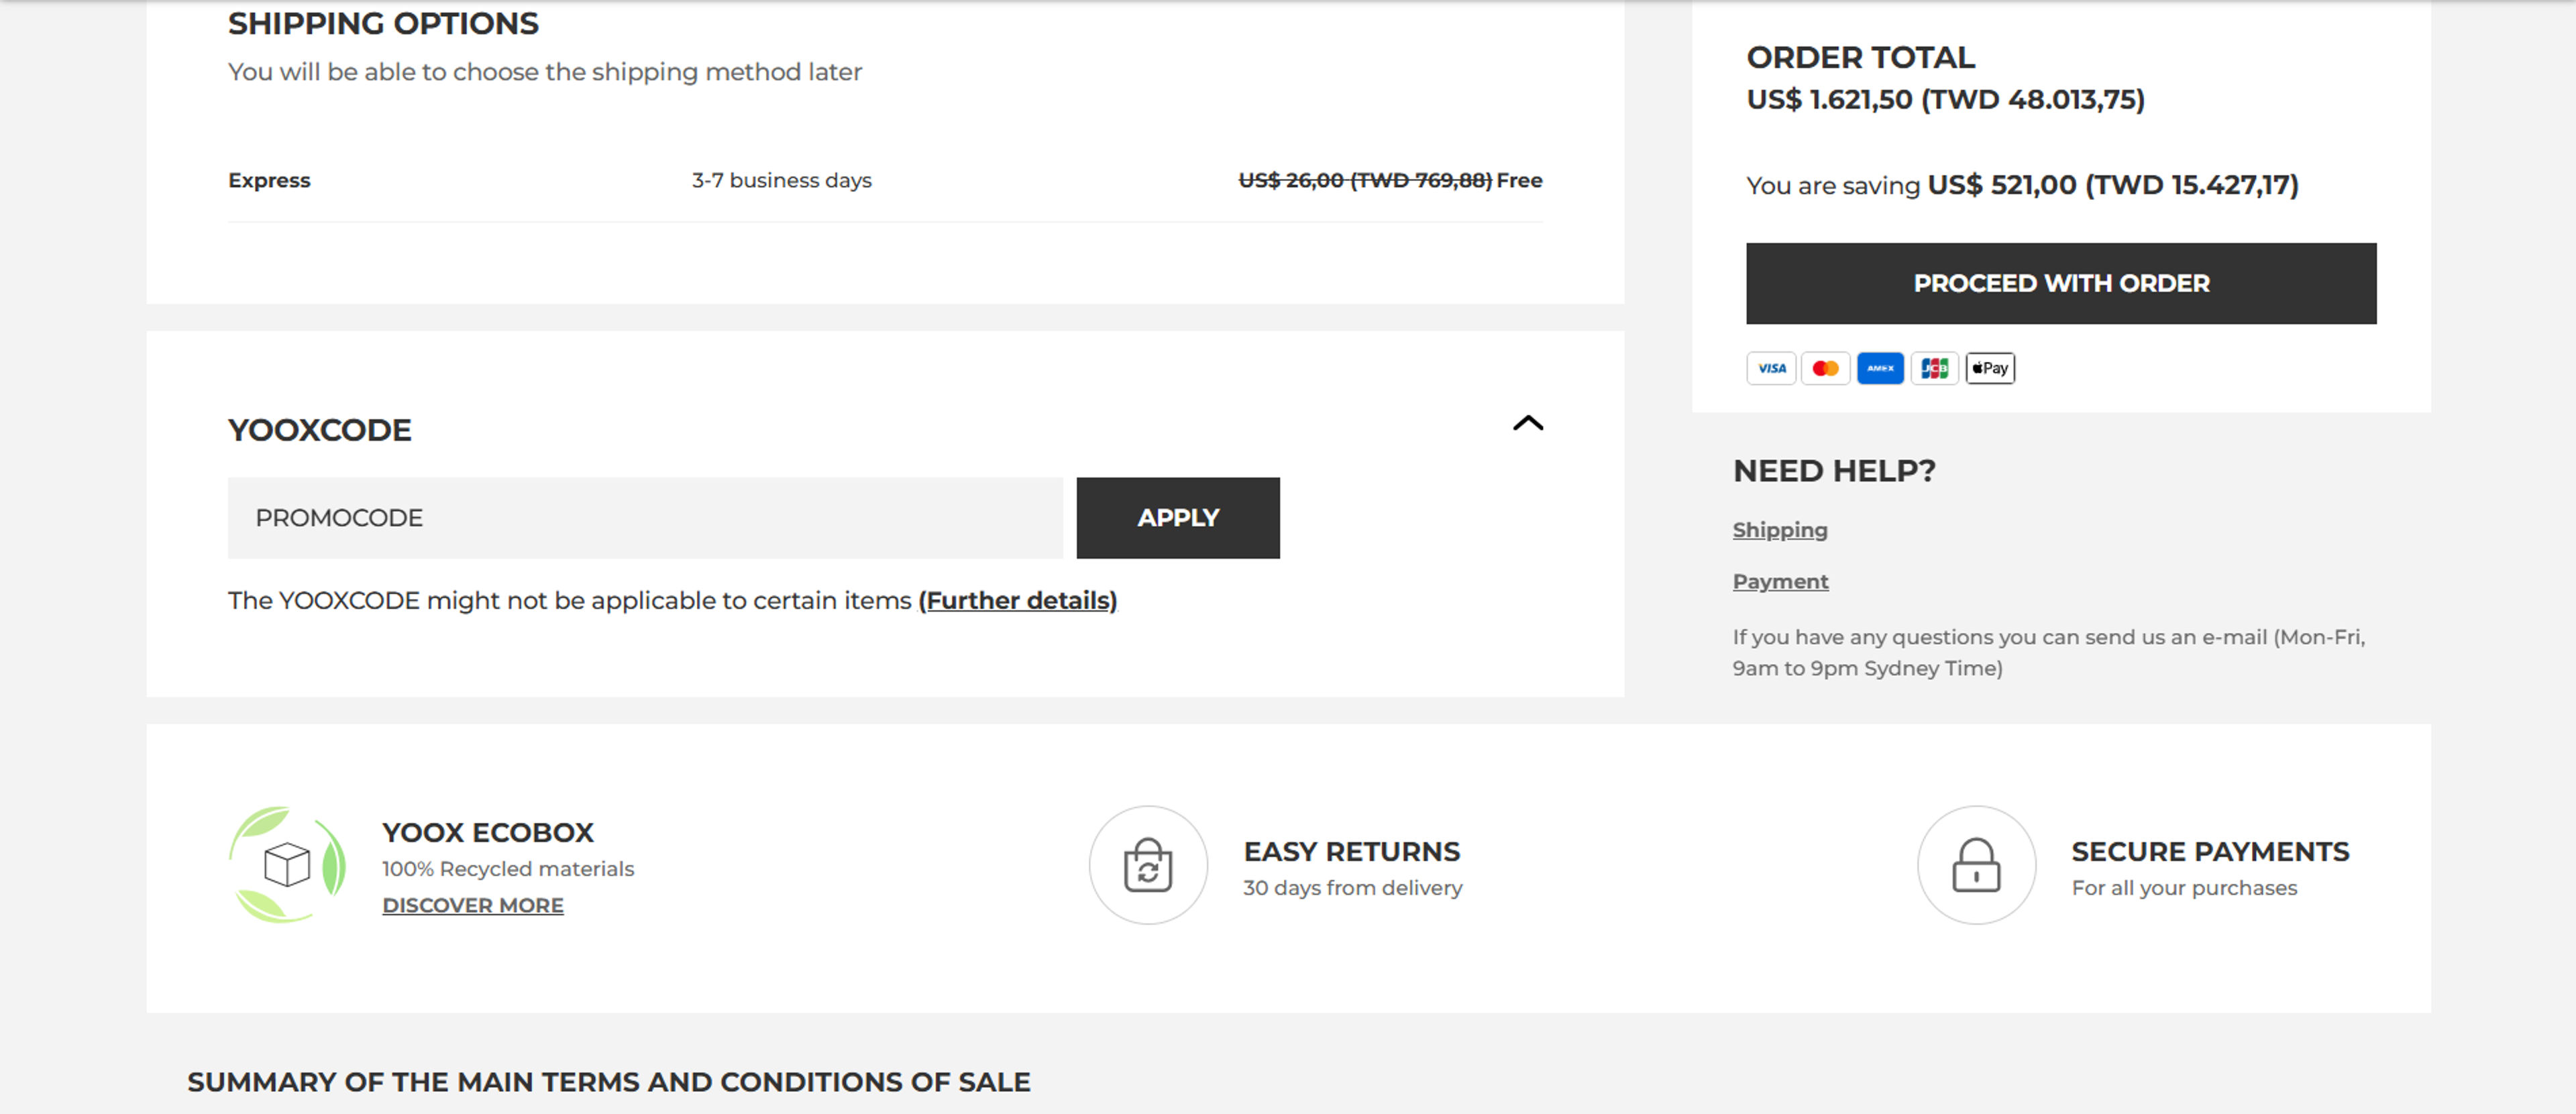Select the Express shipping option

click(x=268, y=180)
